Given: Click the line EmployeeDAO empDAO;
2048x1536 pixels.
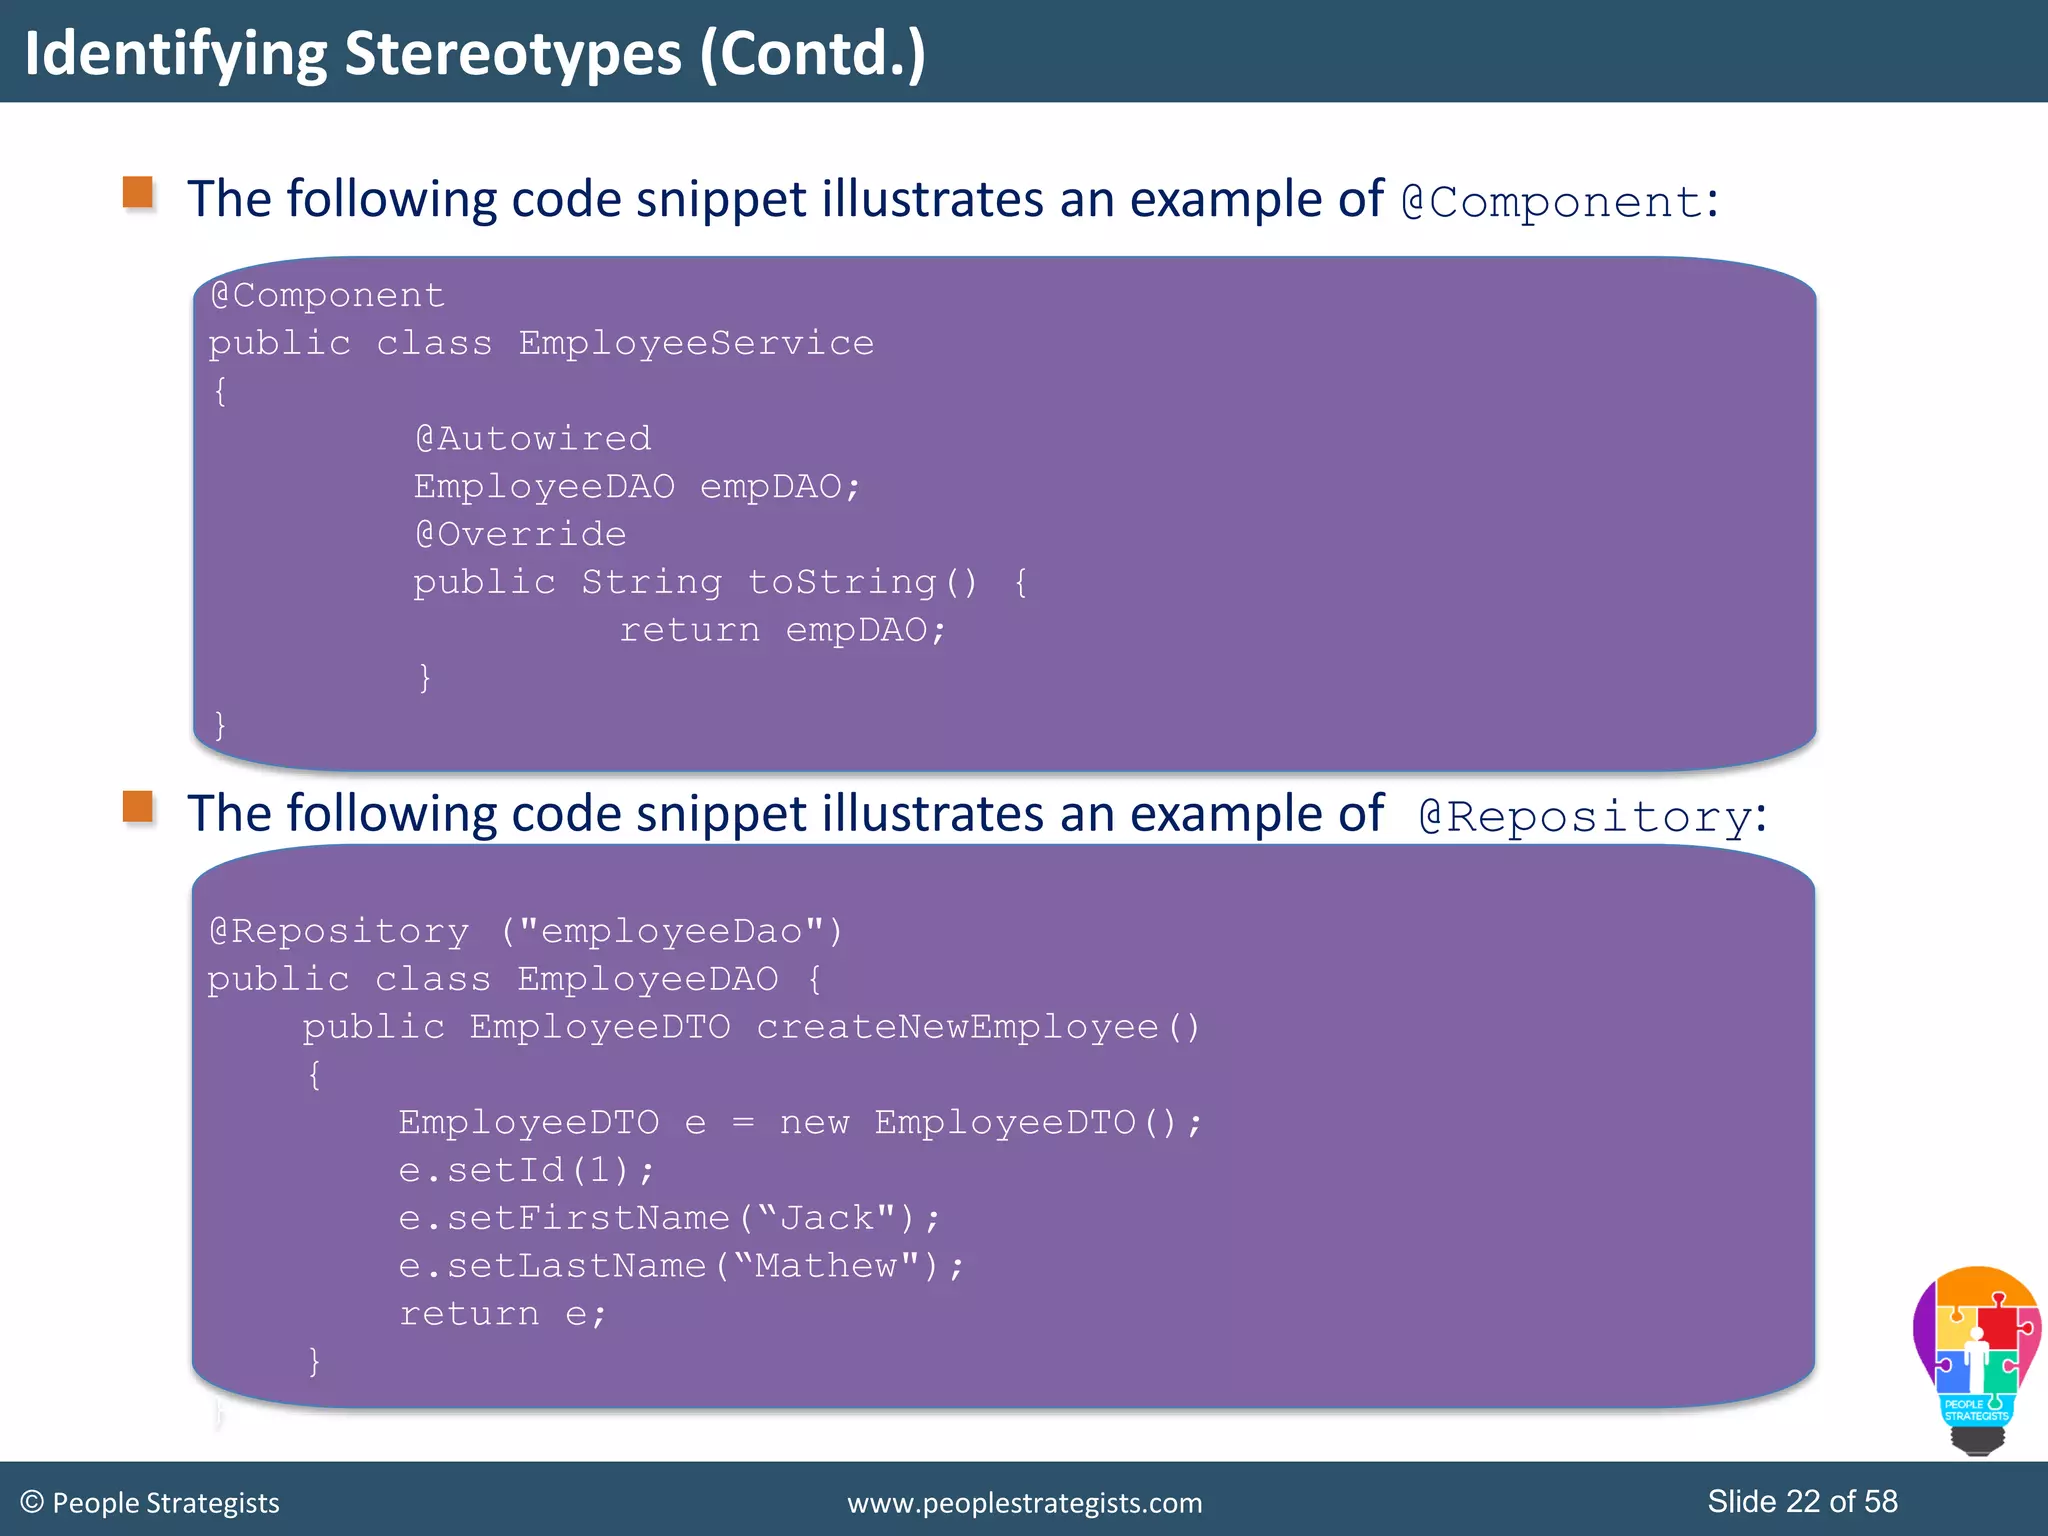Looking at the screenshot, I should point(637,486).
